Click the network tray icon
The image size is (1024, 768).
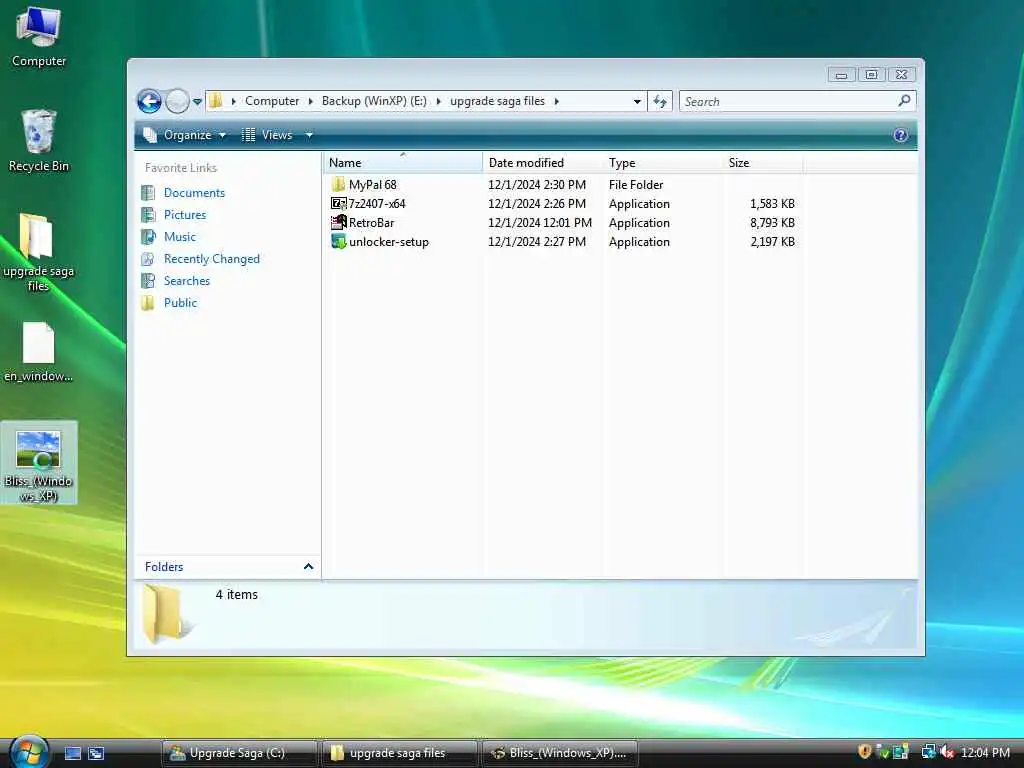(x=928, y=752)
